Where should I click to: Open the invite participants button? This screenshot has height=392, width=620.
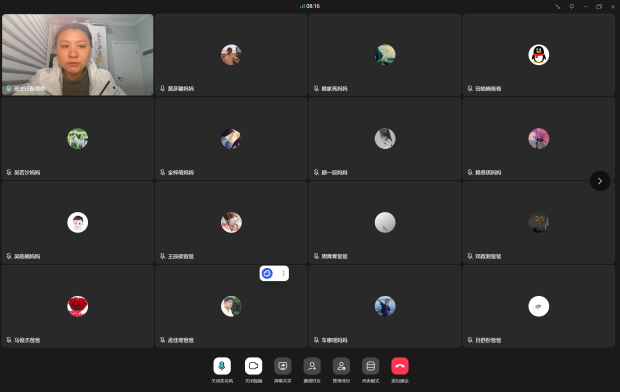[312, 366]
